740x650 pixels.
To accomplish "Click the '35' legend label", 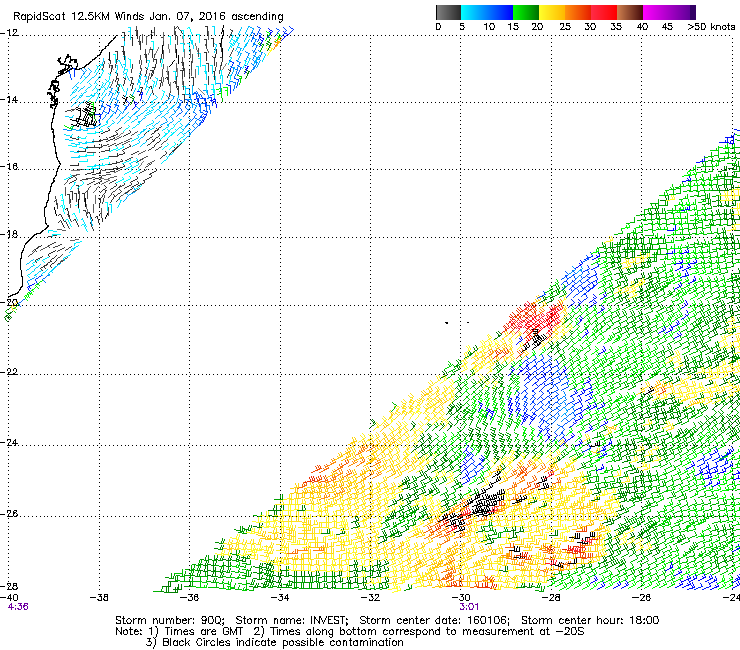I will [616, 26].
